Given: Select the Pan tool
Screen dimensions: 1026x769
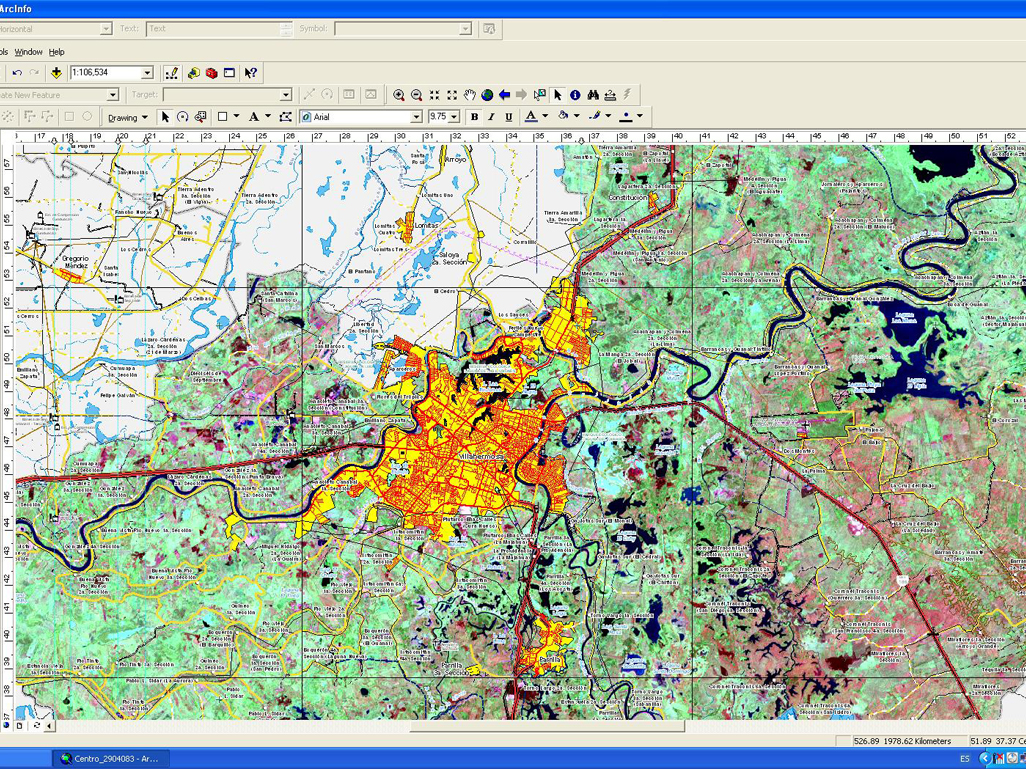Looking at the screenshot, I should pos(470,94).
